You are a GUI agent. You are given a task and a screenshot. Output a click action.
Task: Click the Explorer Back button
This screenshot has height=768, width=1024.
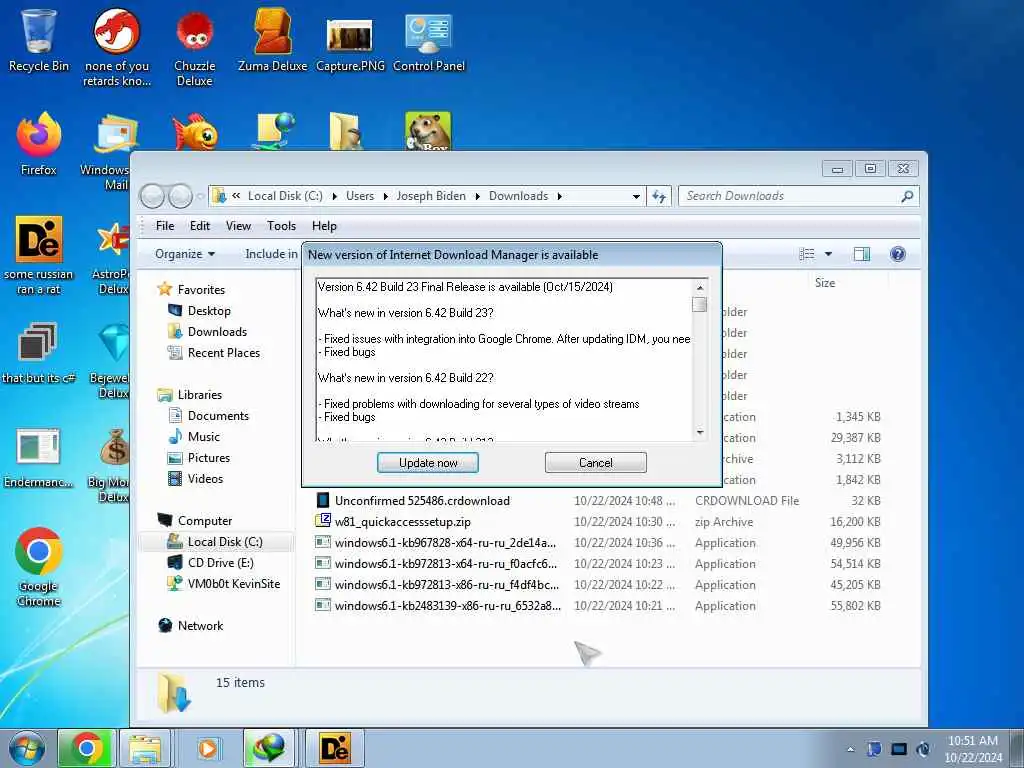click(153, 196)
